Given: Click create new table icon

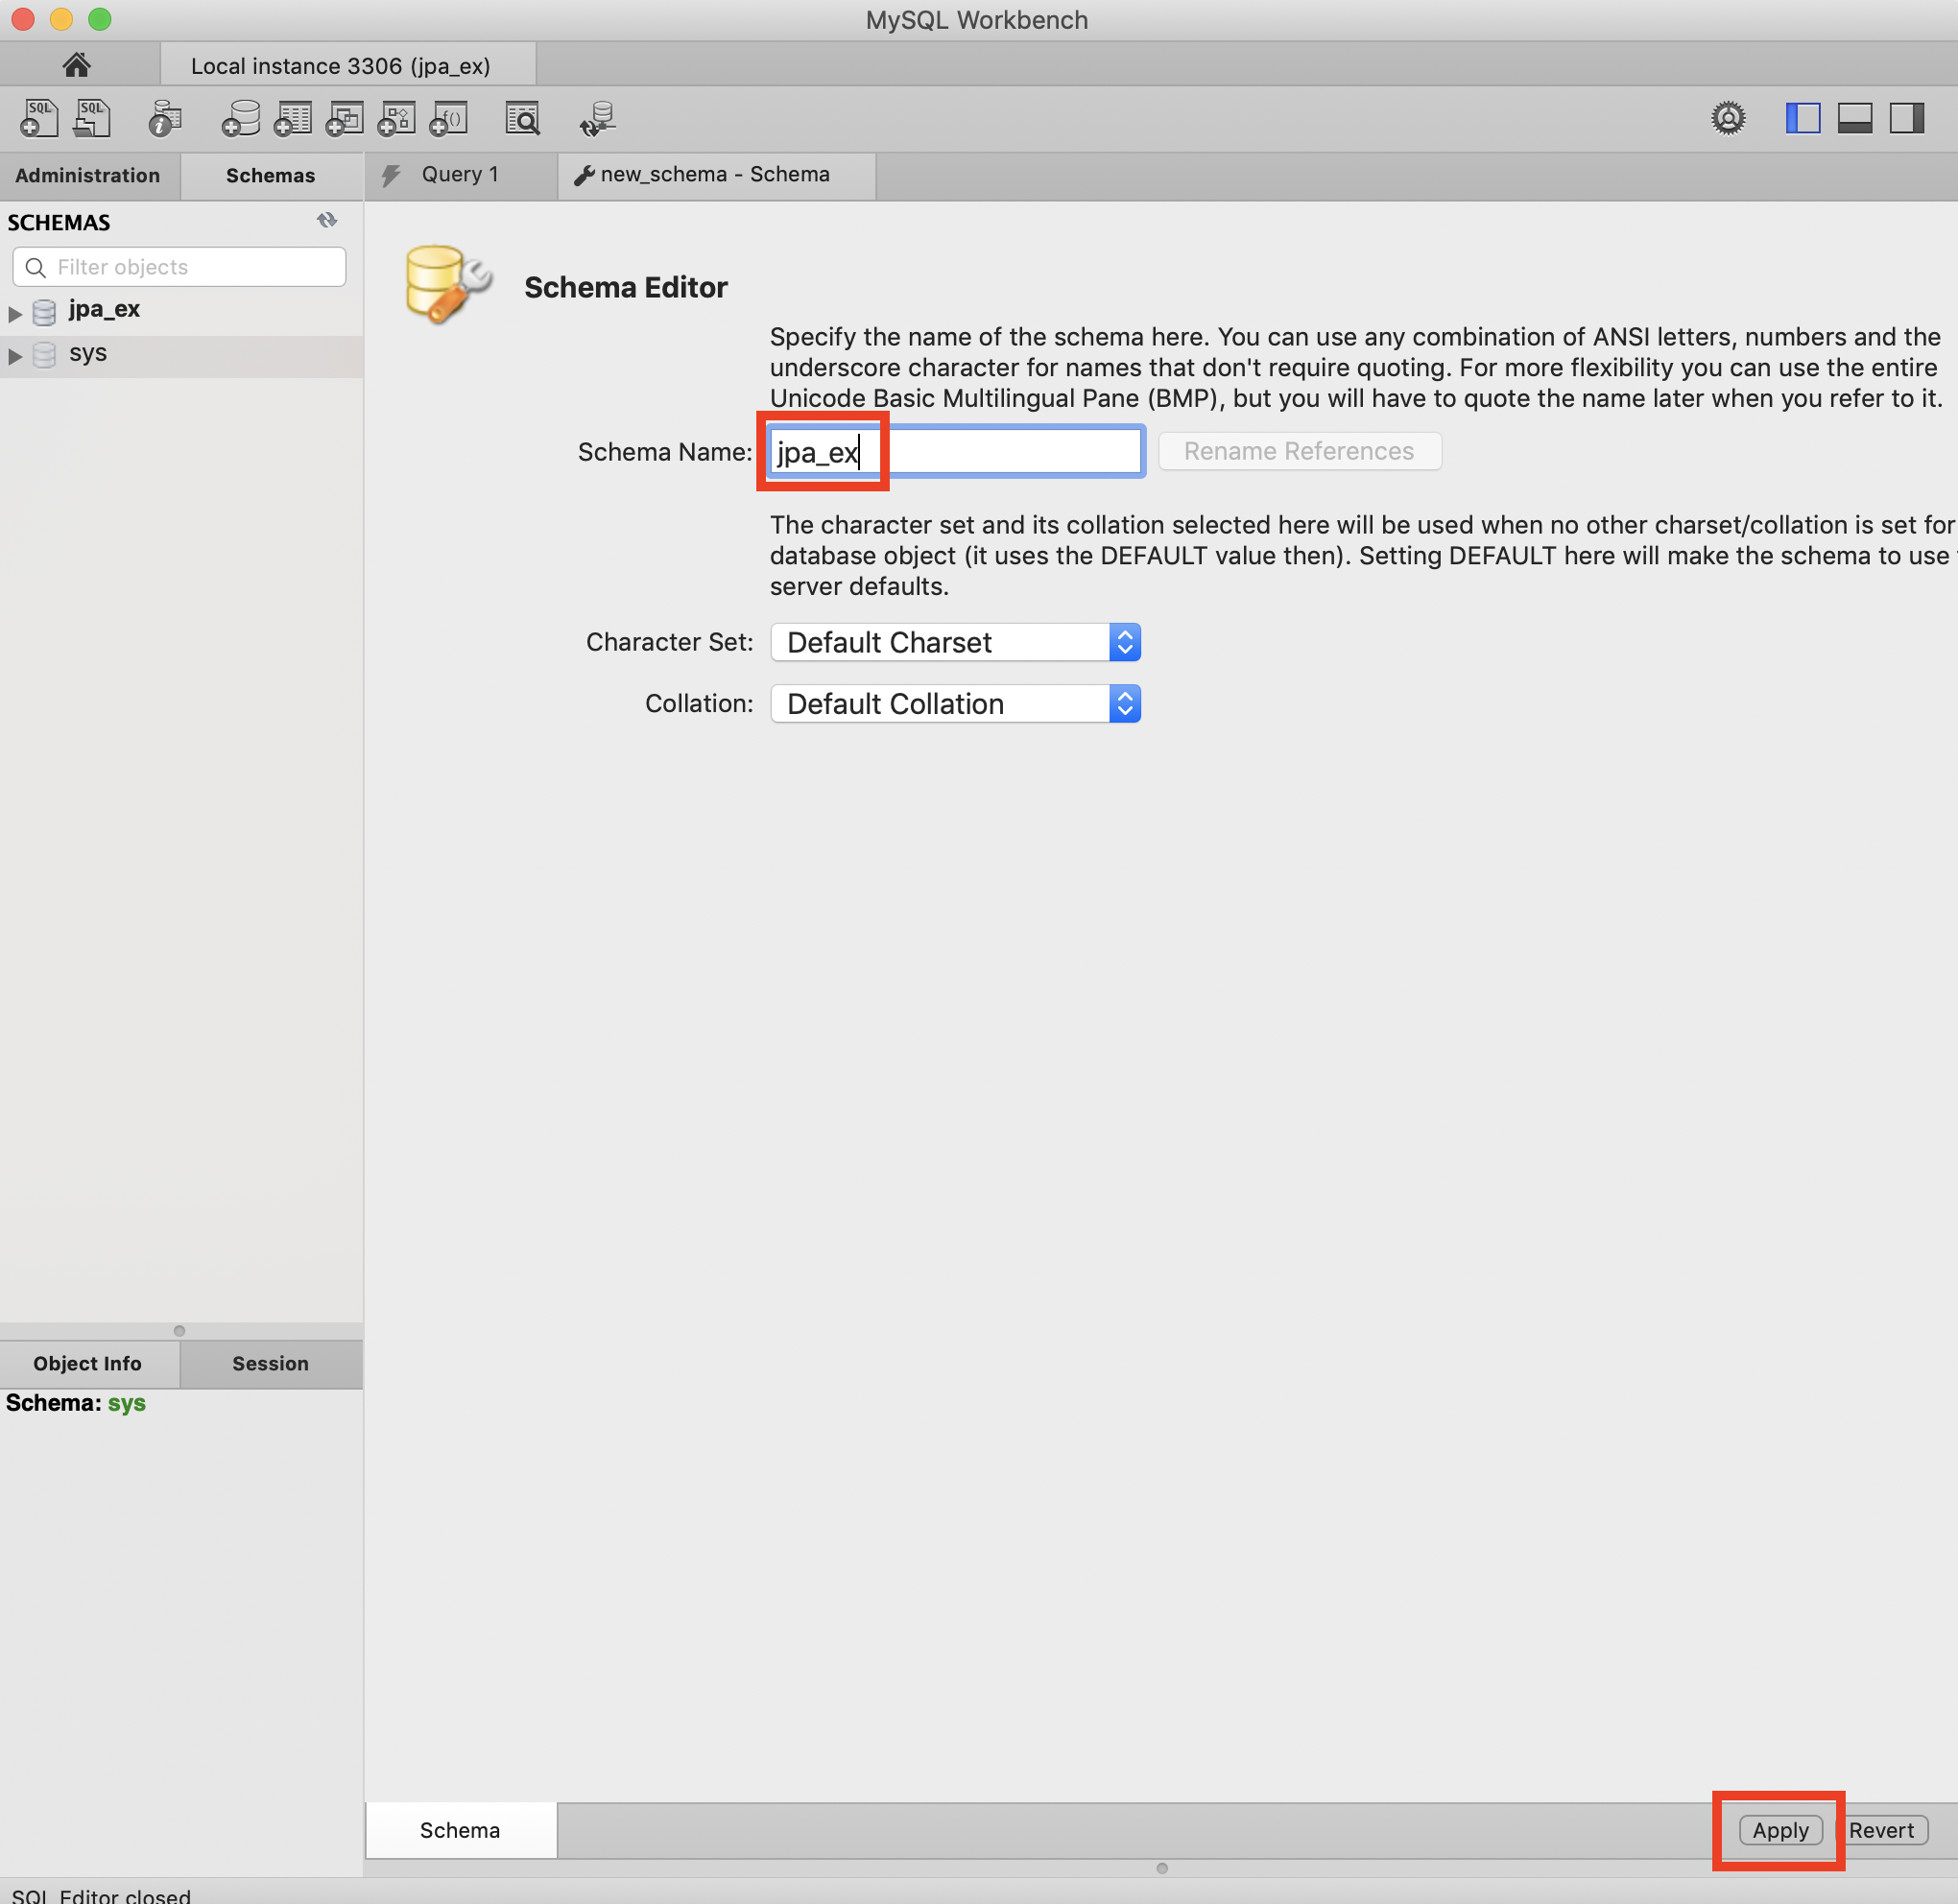Looking at the screenshot, I should pyautogui.click(x=293, y=118).
